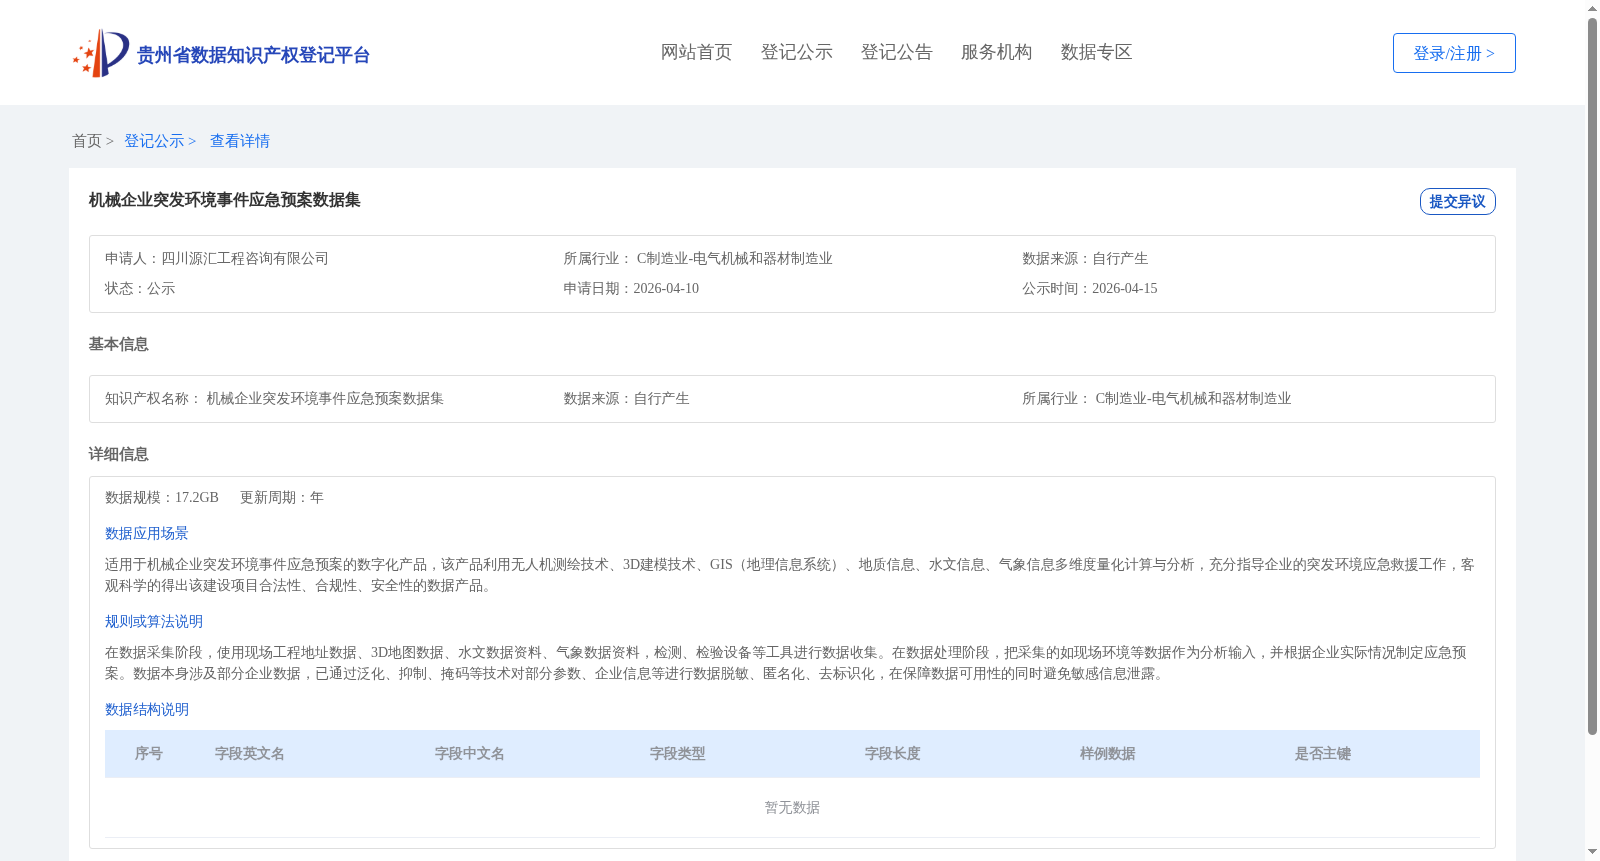Image resolution: width=1600 pixels, height=861 pixels.
Task: Click 数据来源：自行产生 in the top info box
Action: [x=1085, y=258]
